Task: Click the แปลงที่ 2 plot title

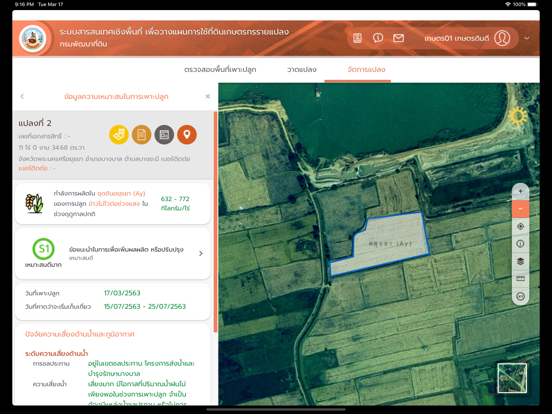Action: click(x=35, y=123)
